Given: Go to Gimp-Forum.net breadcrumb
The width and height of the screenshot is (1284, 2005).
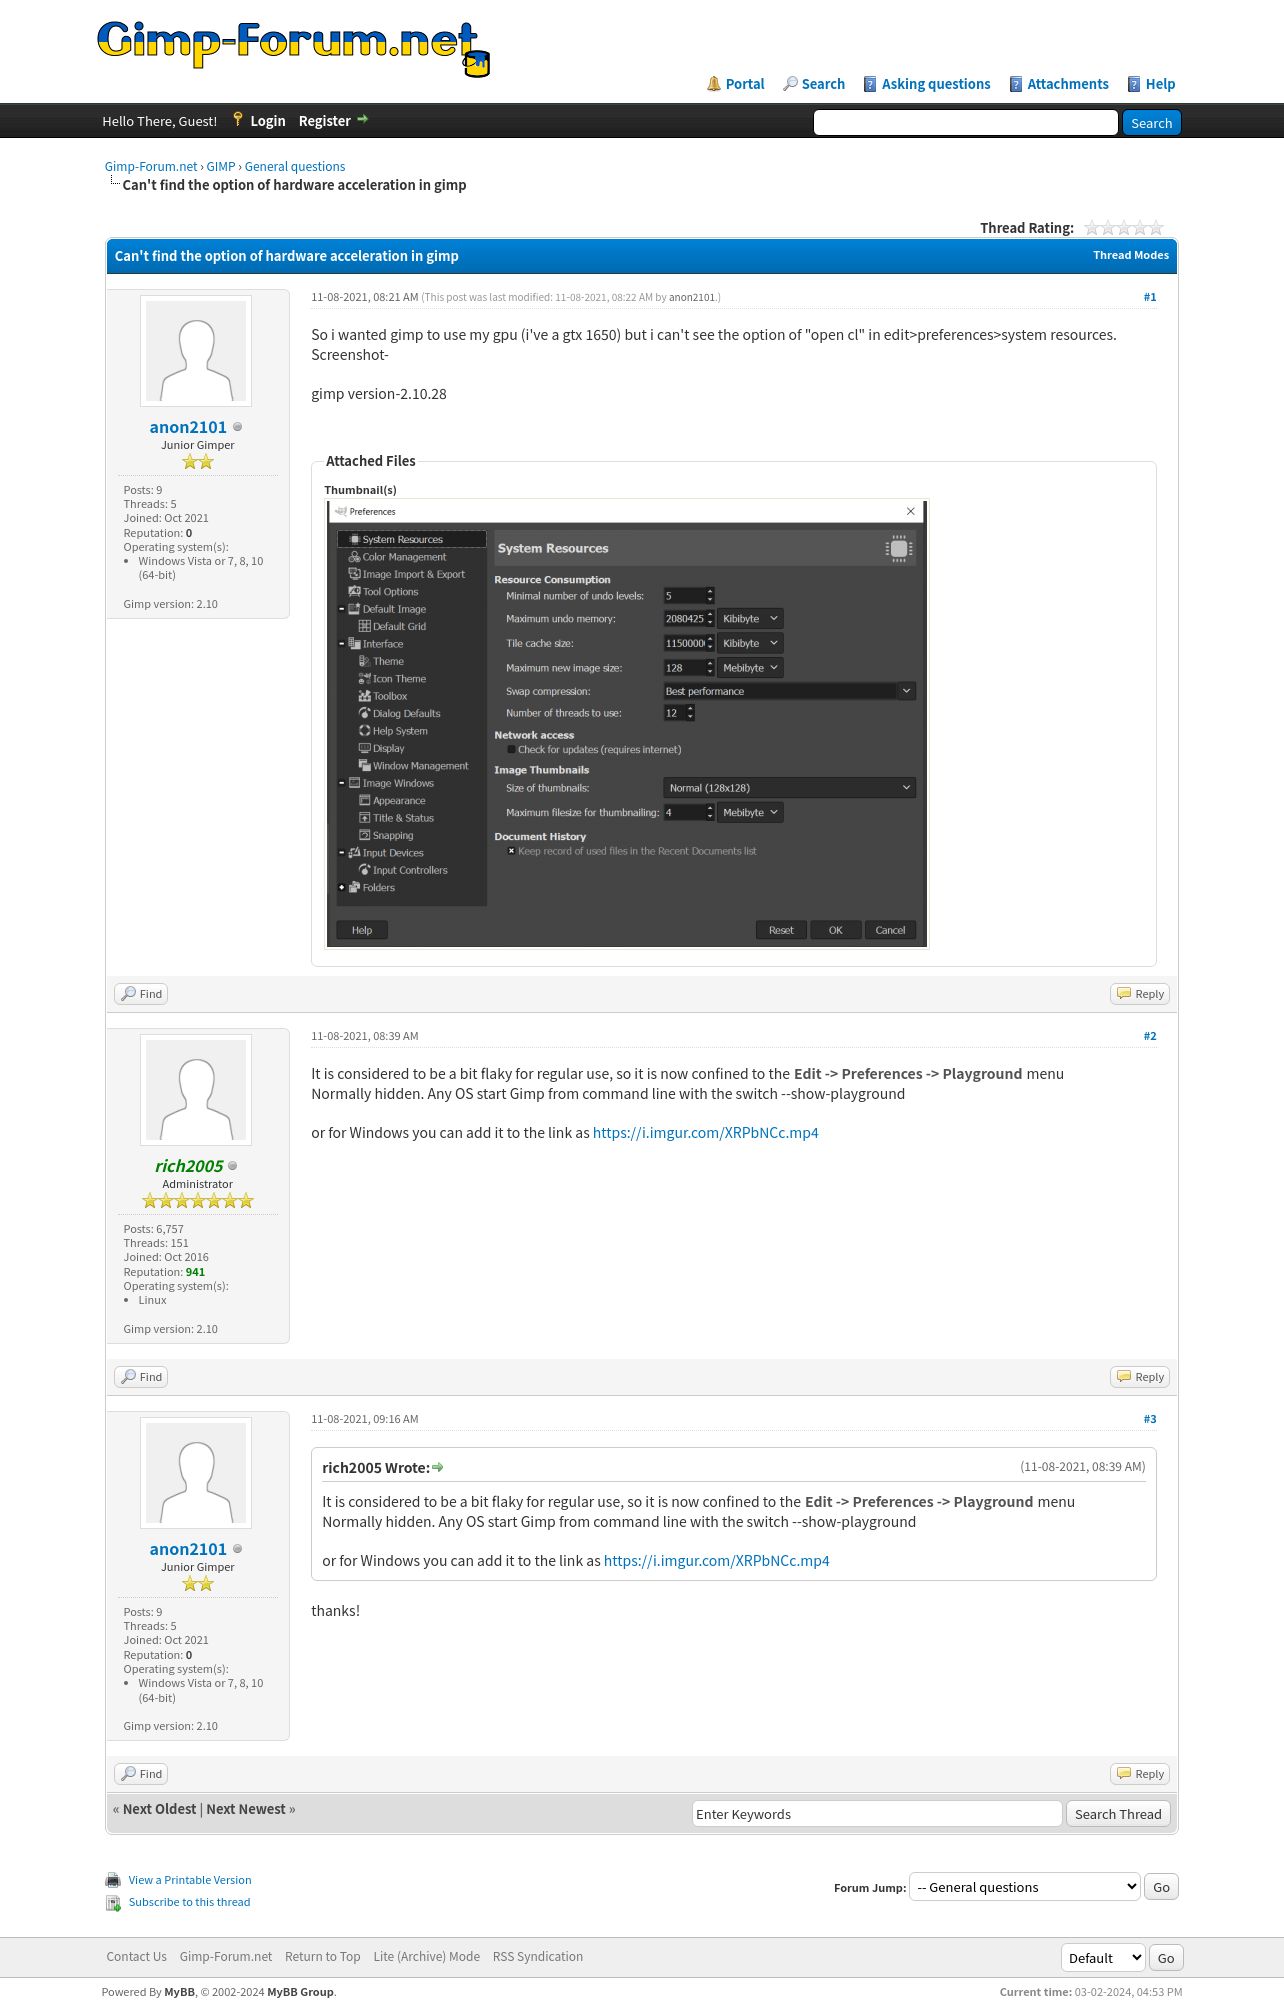Looking at the screenshot, I should coord(151,166).
